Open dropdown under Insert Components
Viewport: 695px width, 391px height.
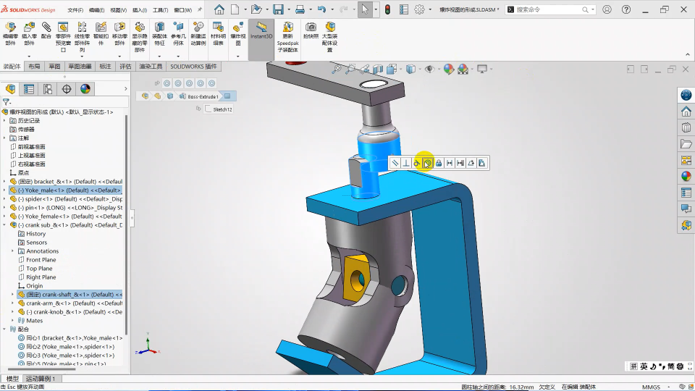click(x=29, y=56)
